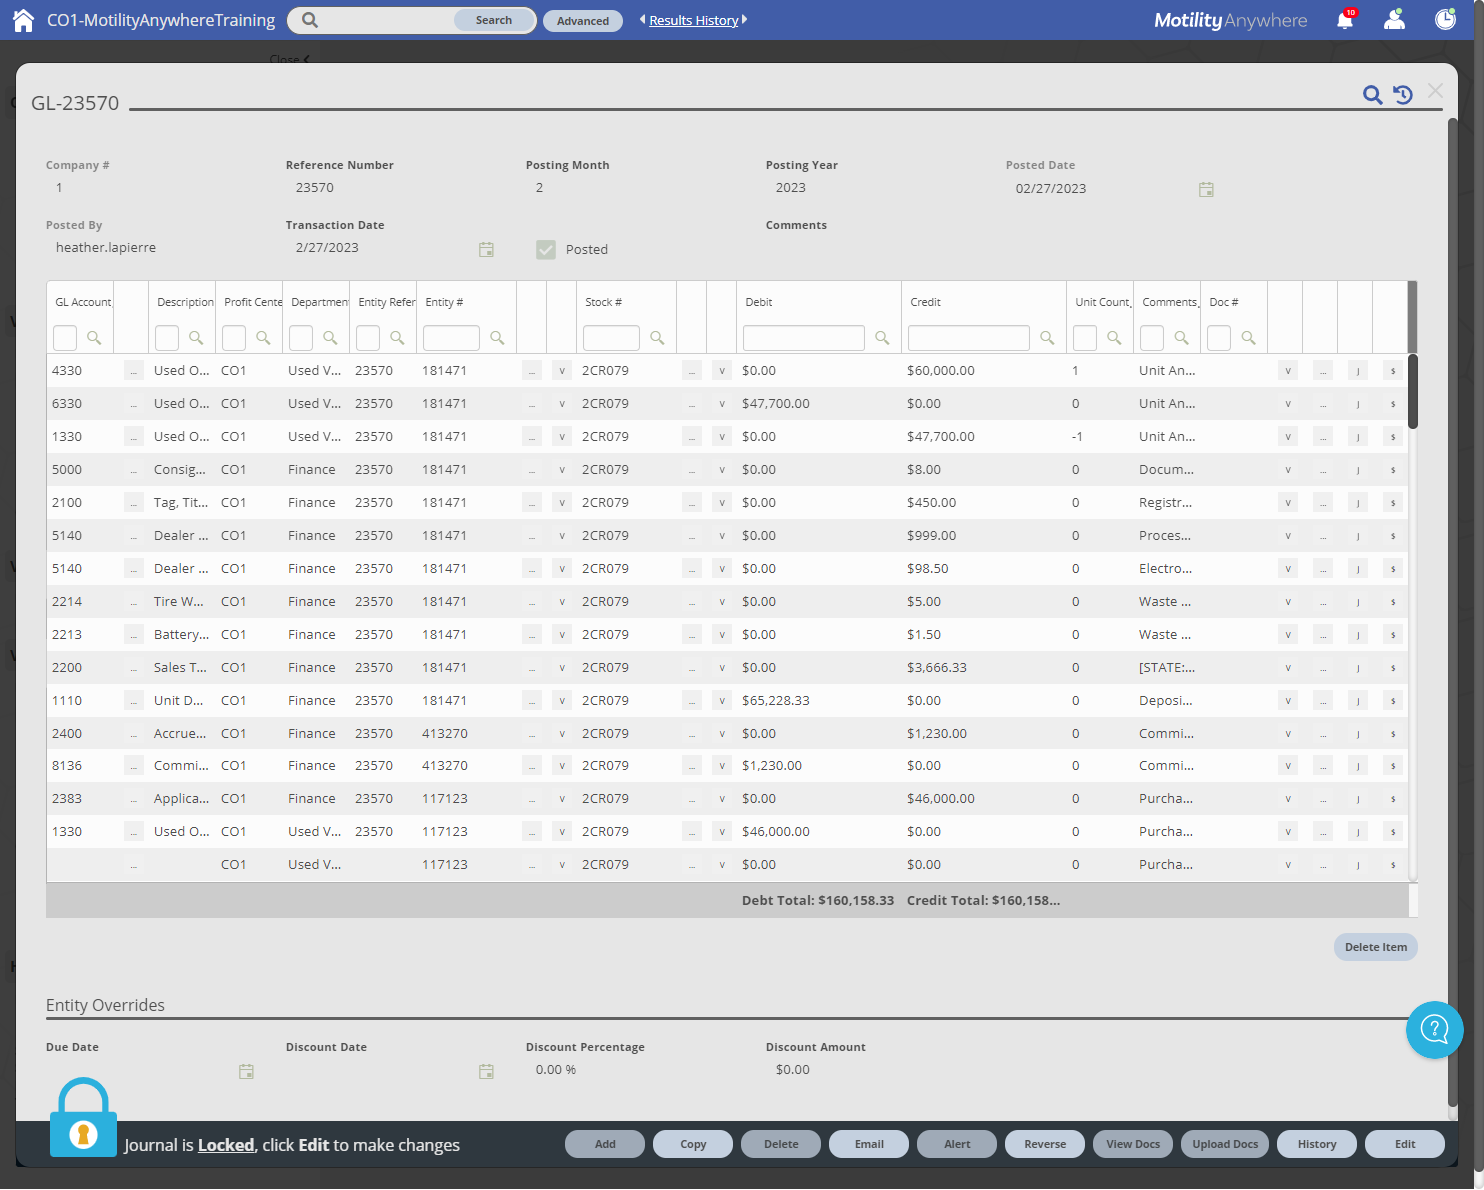The width and height of the screenshot is (1484, 1190).
Task: Open the Transaction Date calendar picker
Action: pos(486,249)
